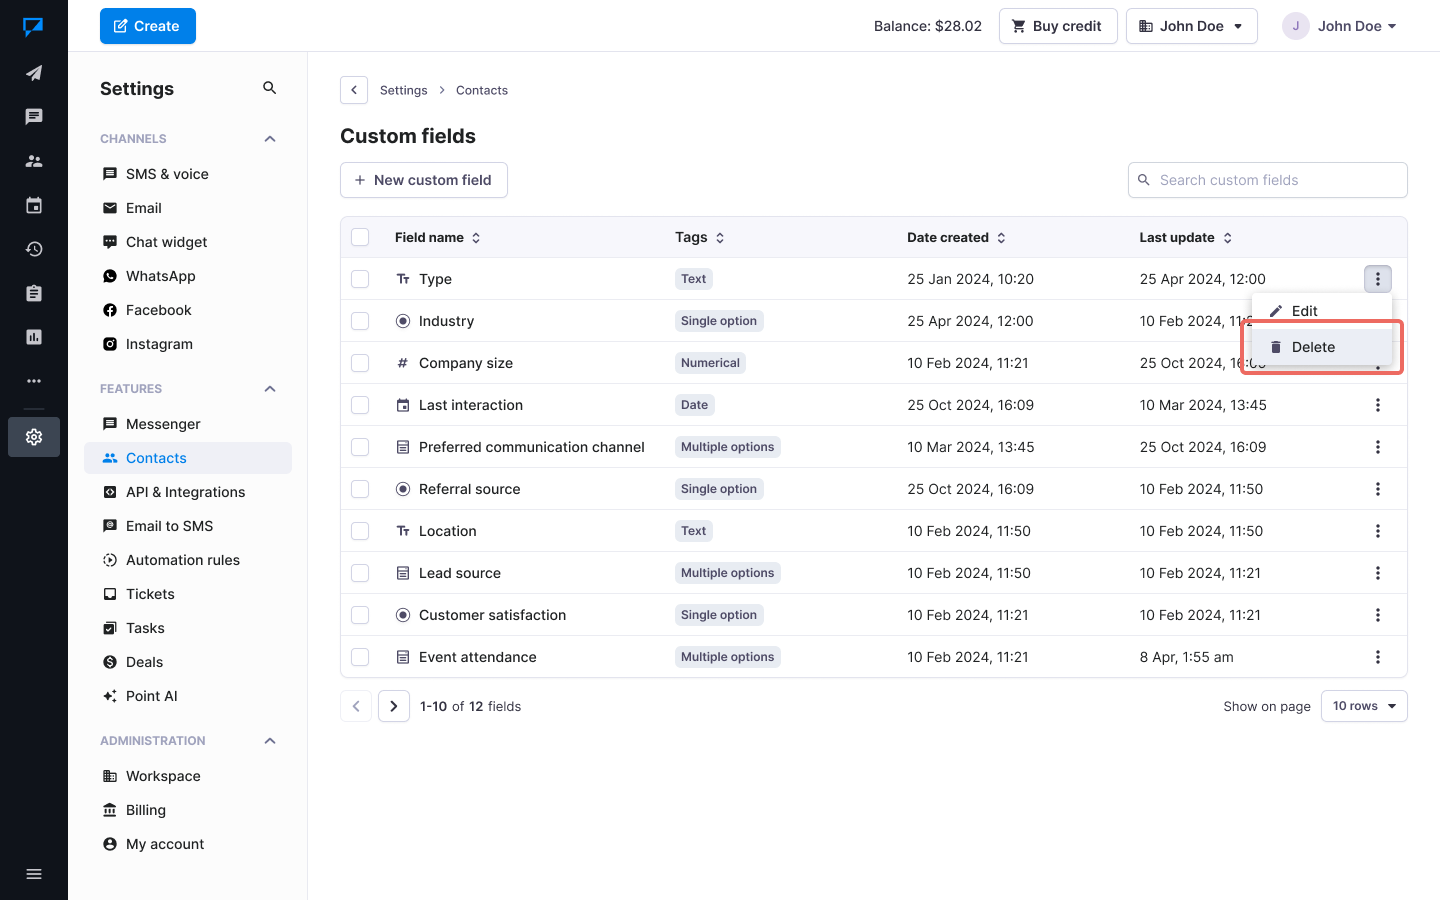Open the history clock icon in left rail
The height and width of the screenshot is (900, 1440).
[34, 249]
